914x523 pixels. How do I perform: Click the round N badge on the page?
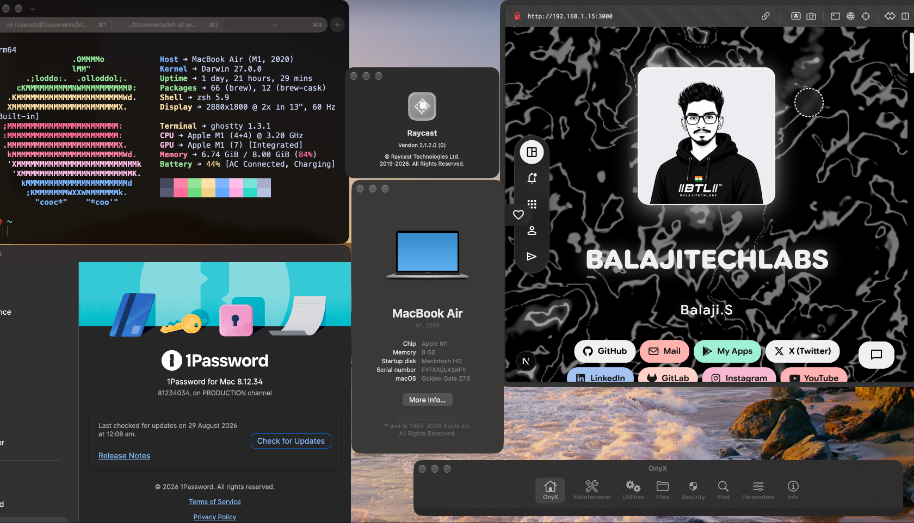(526, 361)
